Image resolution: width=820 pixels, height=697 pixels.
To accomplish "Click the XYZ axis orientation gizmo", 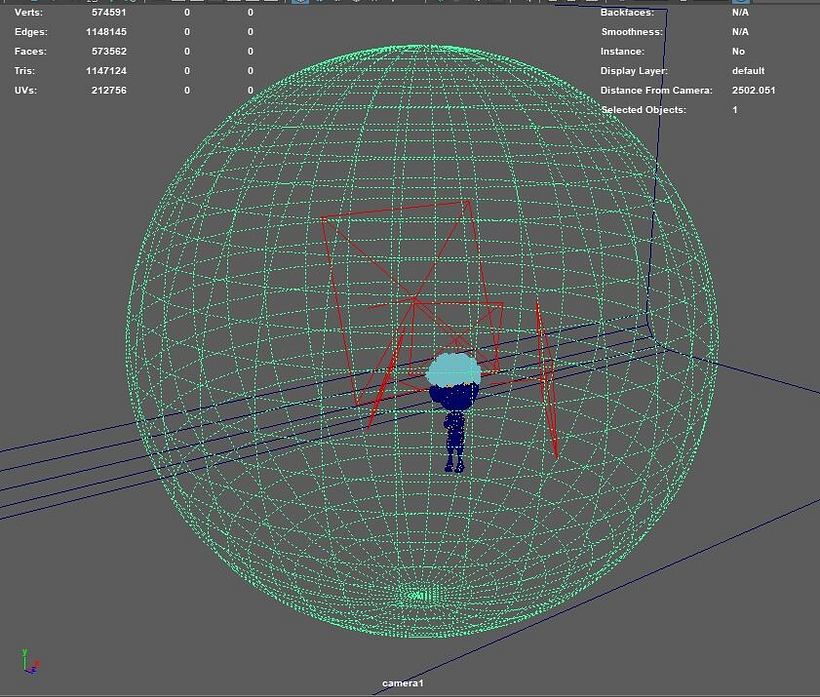I will pyautogui.click(x=29, y=661).
